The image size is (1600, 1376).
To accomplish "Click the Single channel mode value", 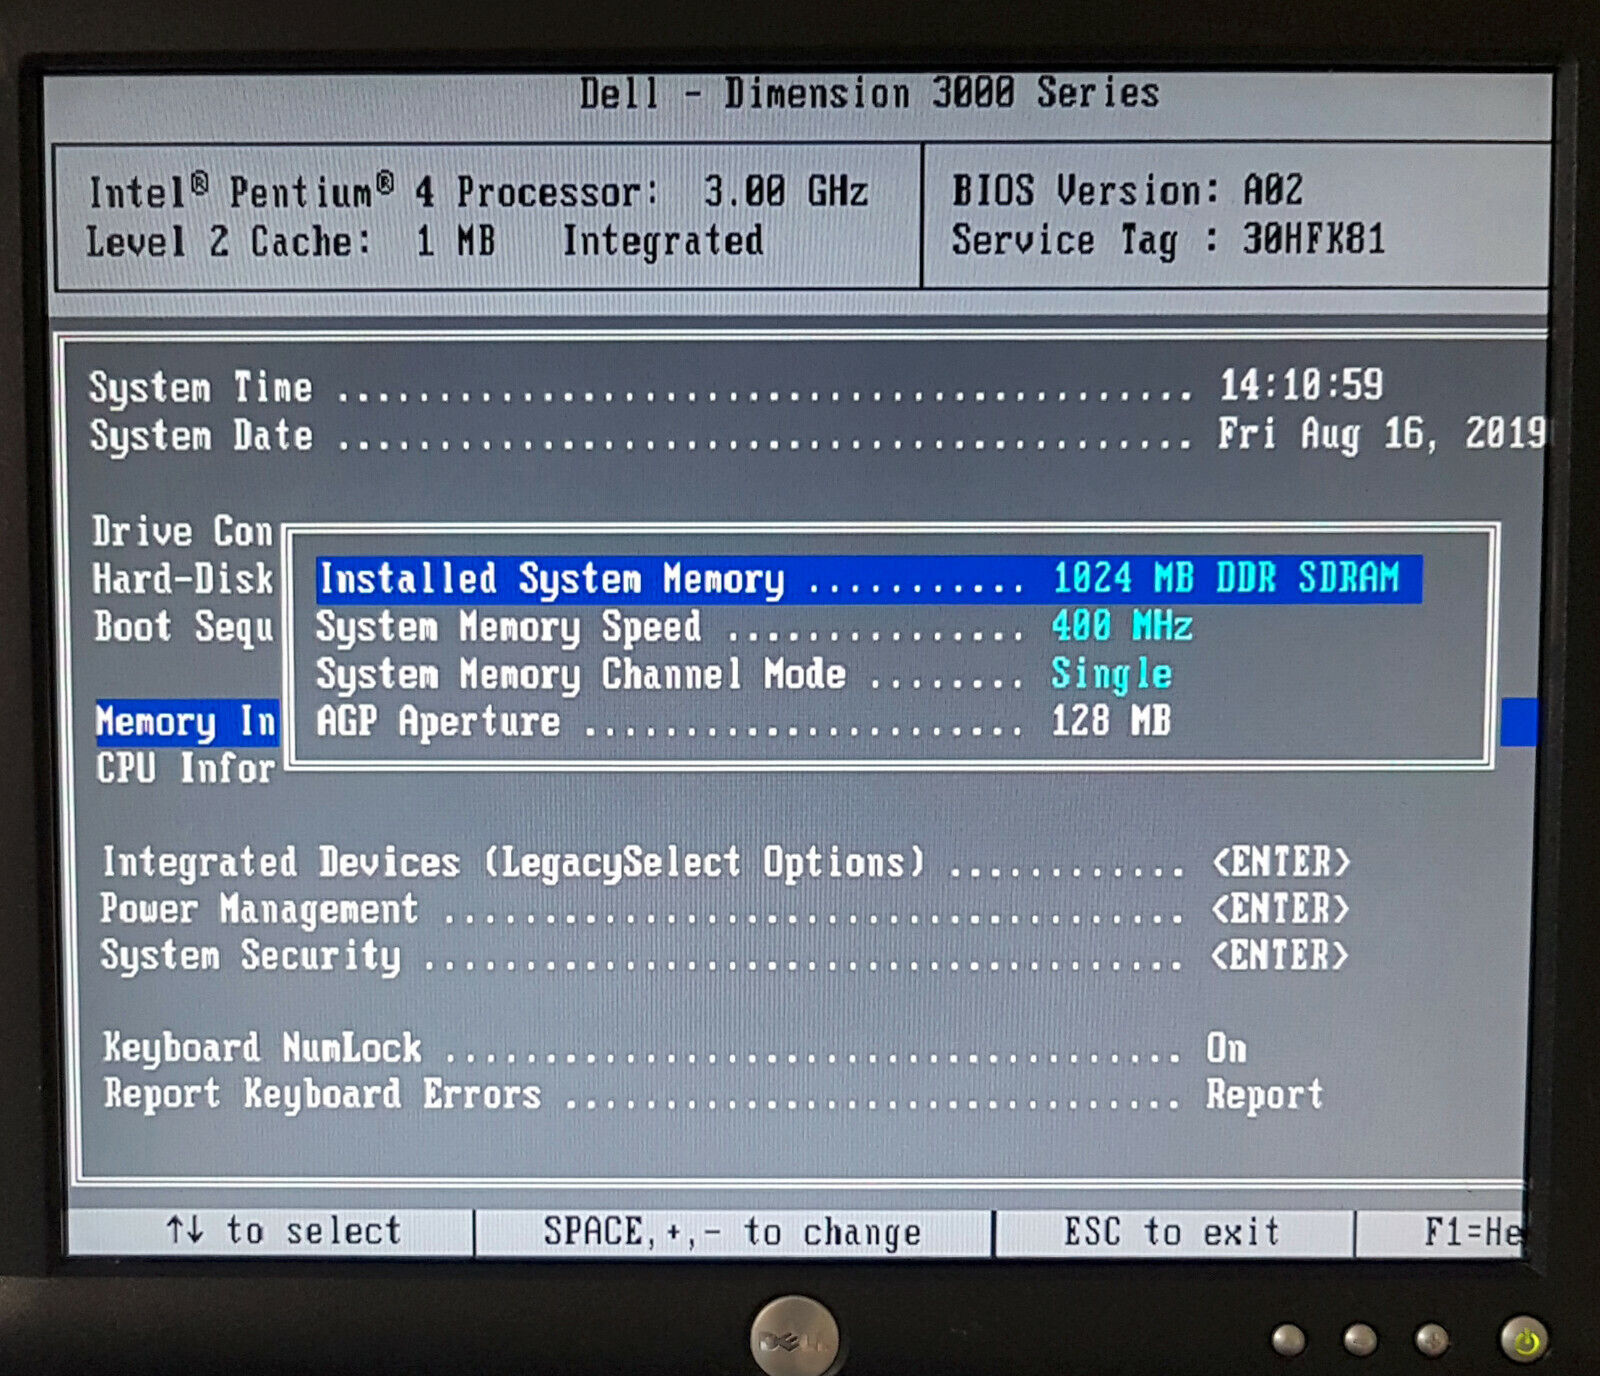I will (1111, 675).
